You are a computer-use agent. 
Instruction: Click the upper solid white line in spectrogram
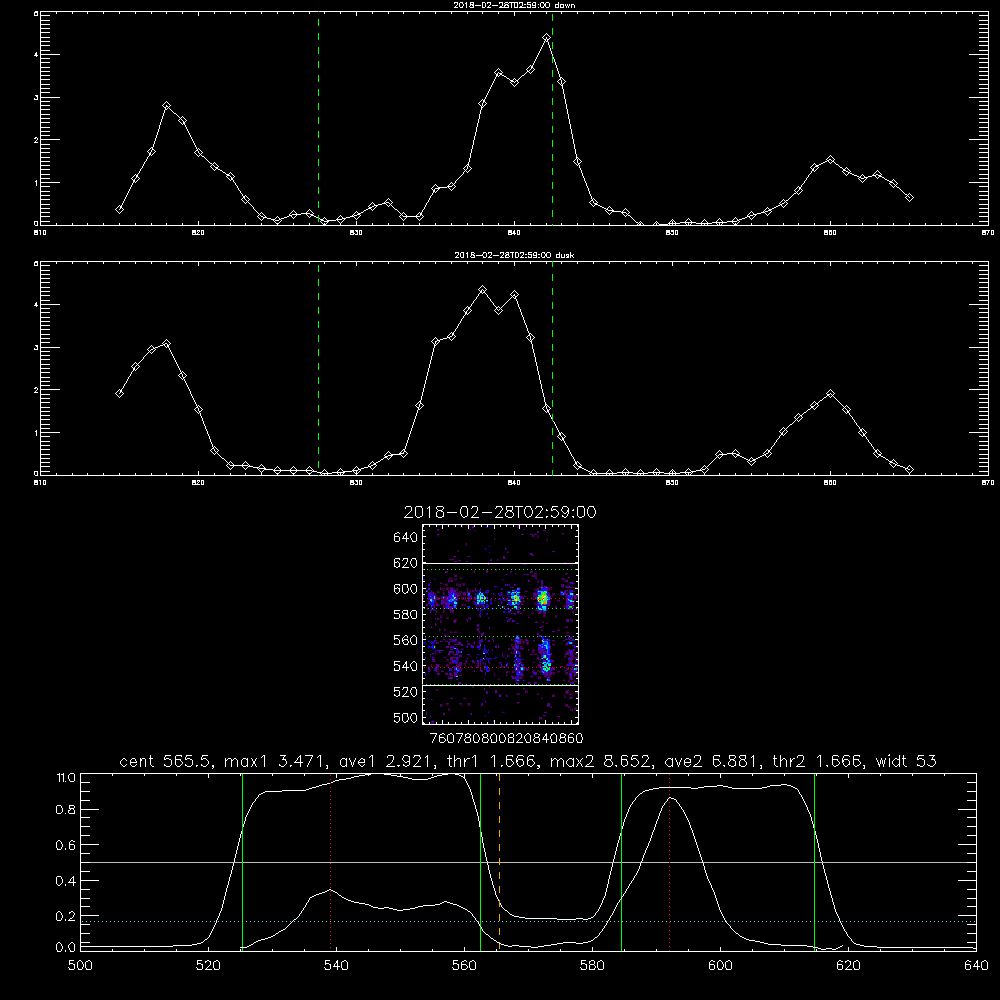(501, 564)
